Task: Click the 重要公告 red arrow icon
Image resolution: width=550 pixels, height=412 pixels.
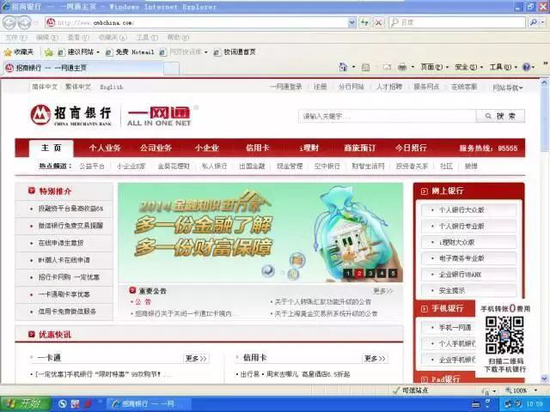Action: coord(133,290)
